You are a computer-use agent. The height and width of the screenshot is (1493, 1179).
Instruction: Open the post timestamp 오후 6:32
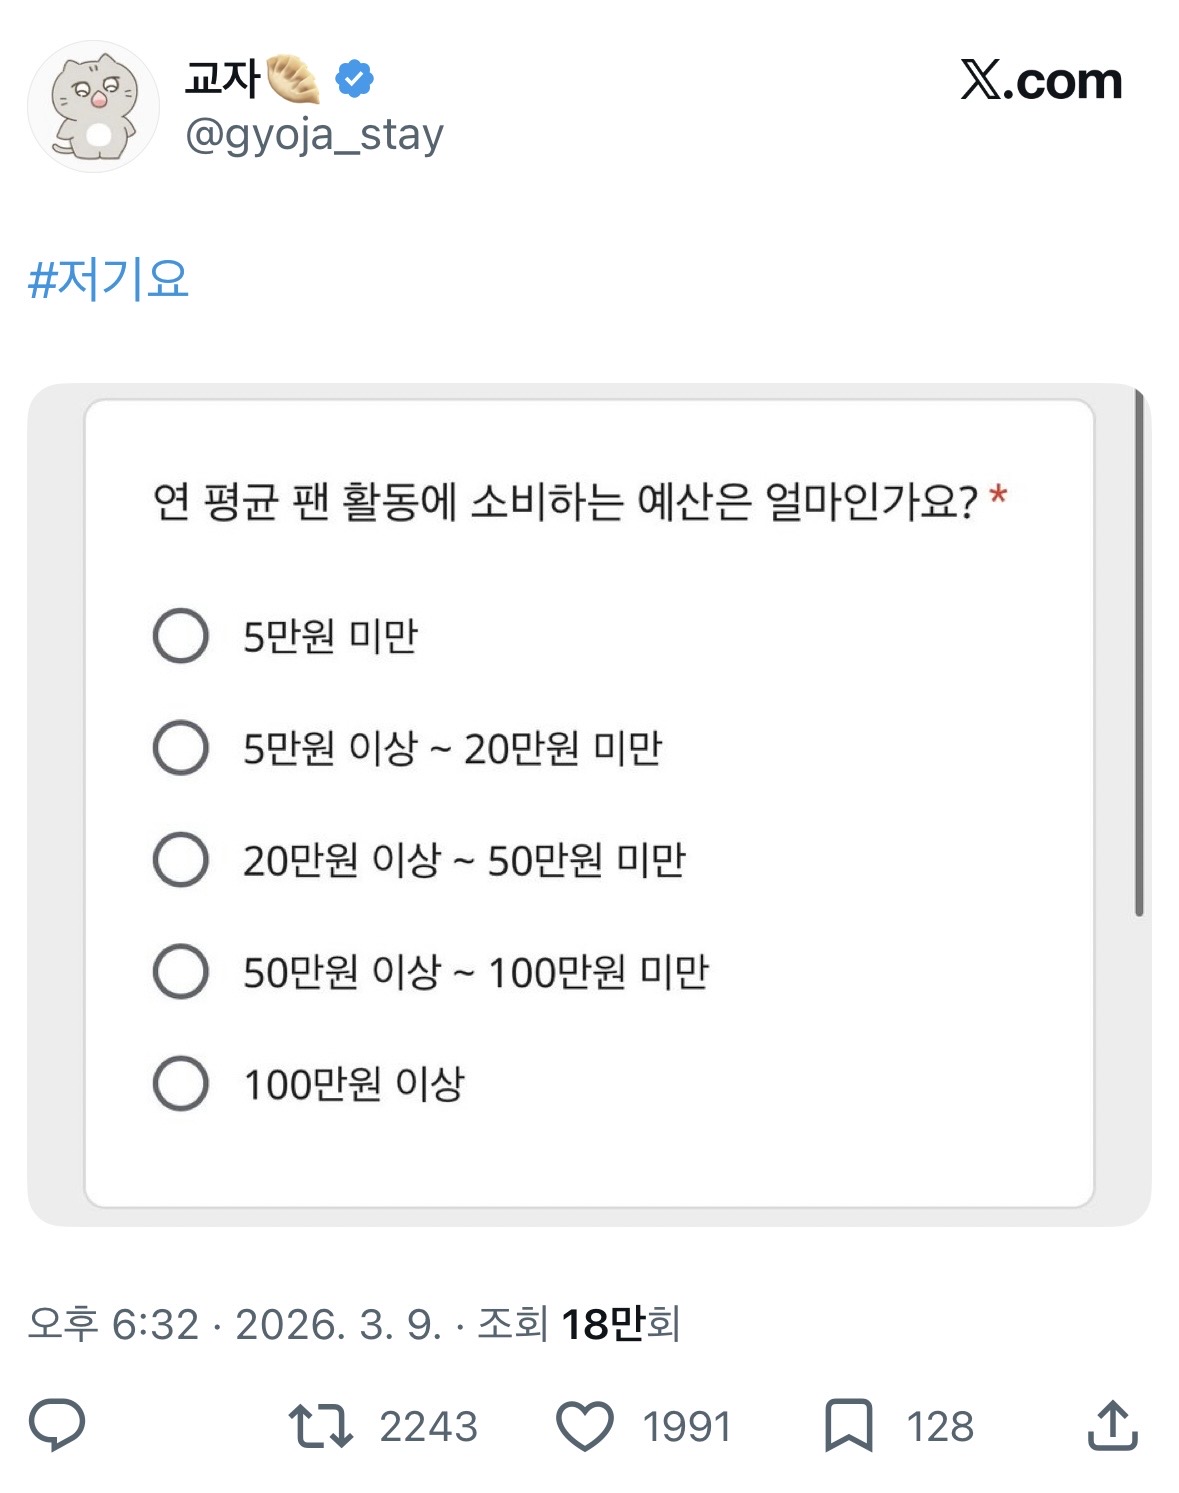113,1324
